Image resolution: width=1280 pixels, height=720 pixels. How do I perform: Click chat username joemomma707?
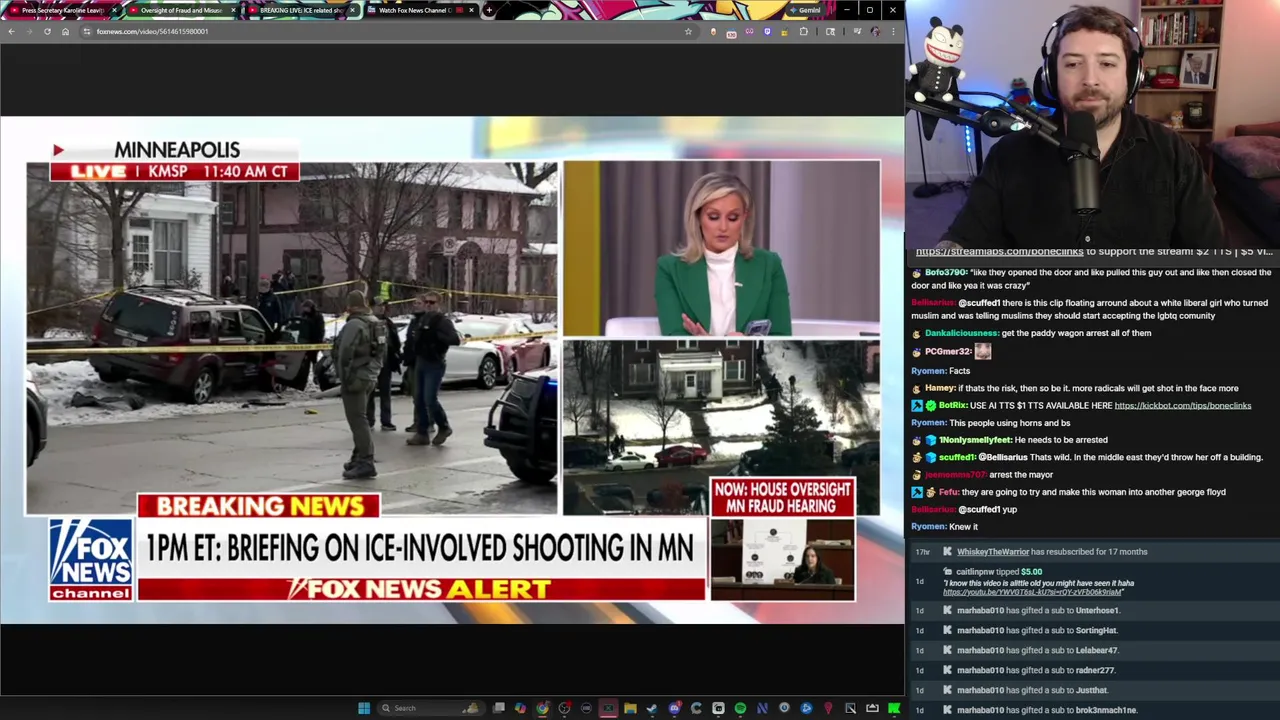pyautogui.click(x=954, y=475)
